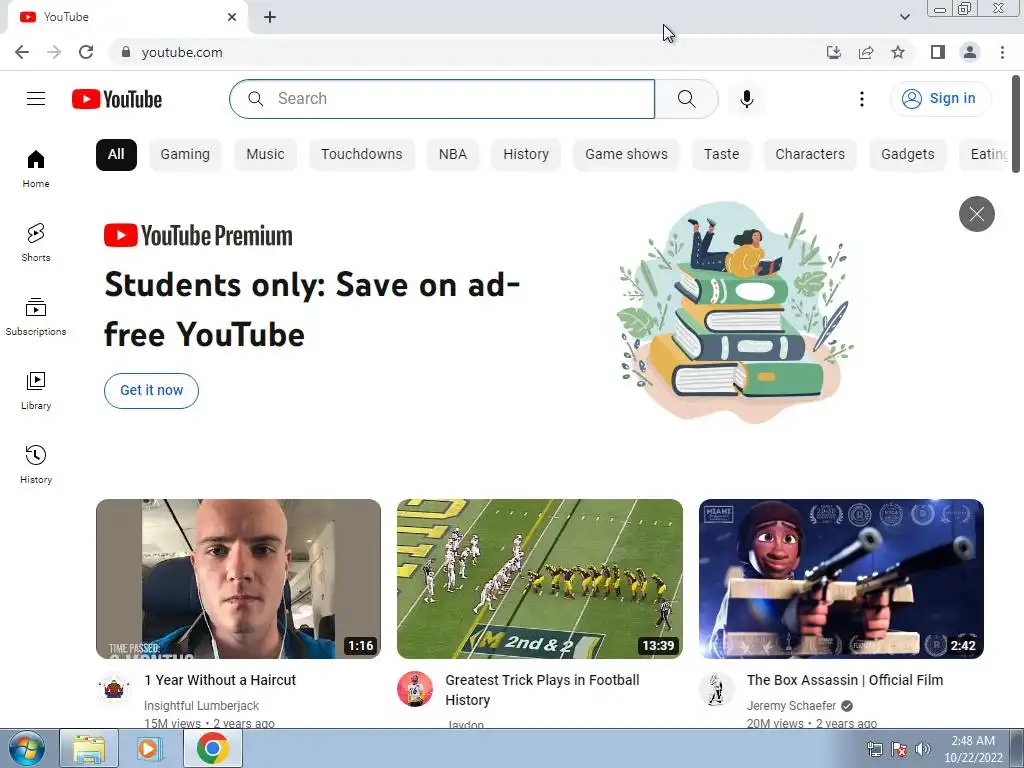Select the Music filter chip

point(265,155)
